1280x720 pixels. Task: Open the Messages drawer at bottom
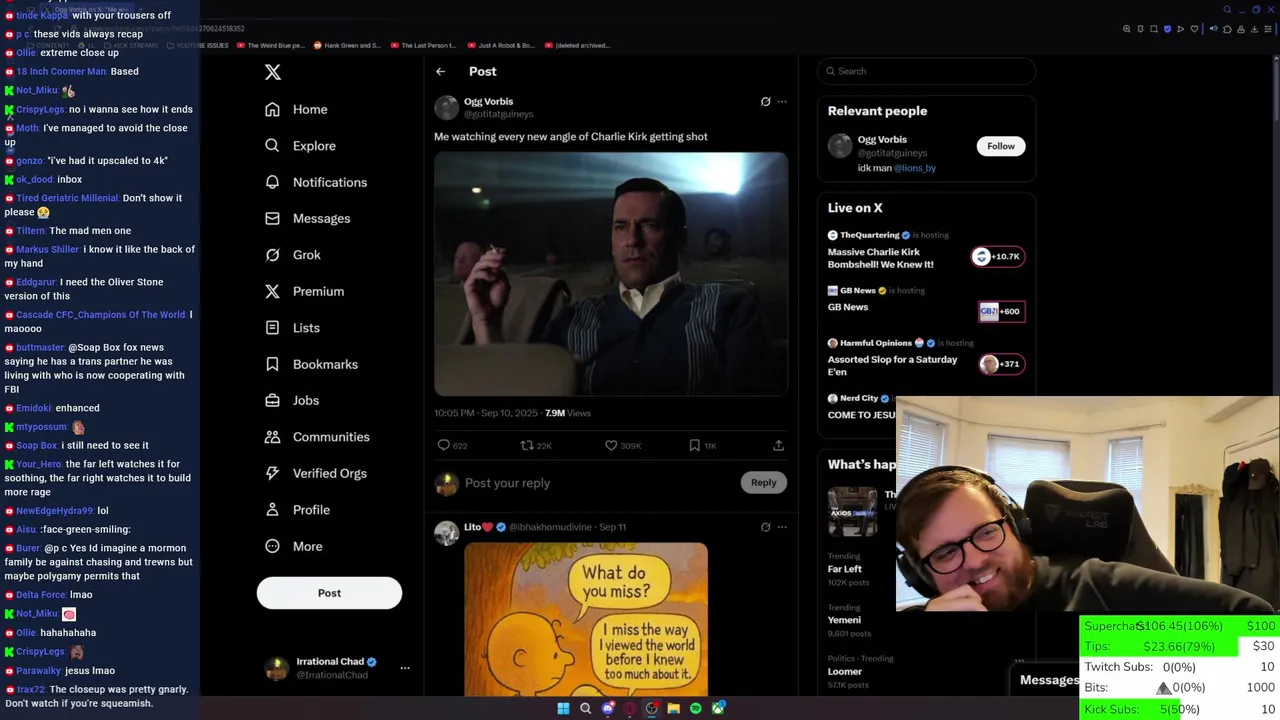point(1048,680)
